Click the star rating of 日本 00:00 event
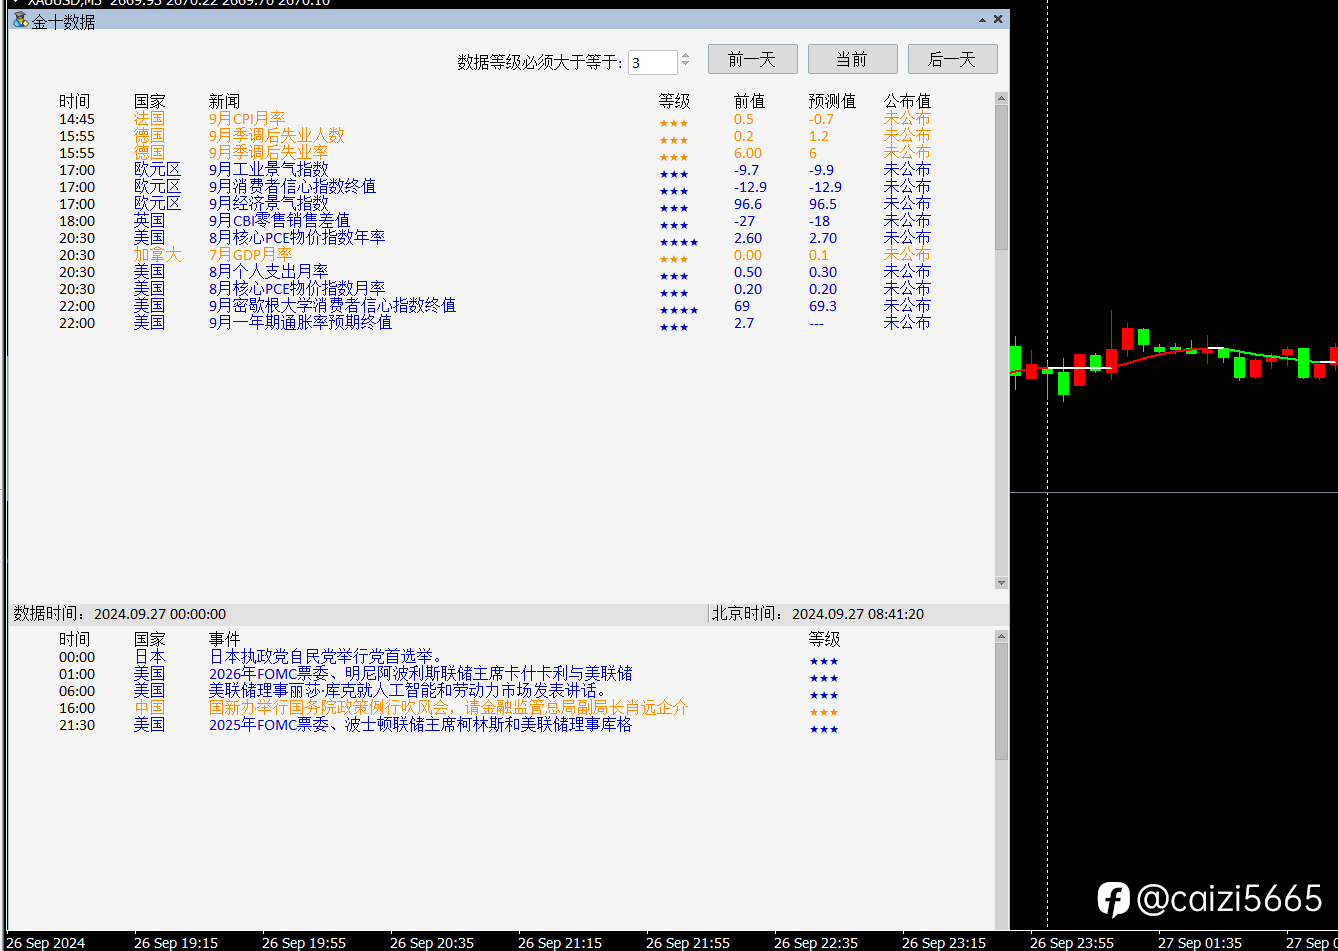1338x951 pixels. point(823,661)
